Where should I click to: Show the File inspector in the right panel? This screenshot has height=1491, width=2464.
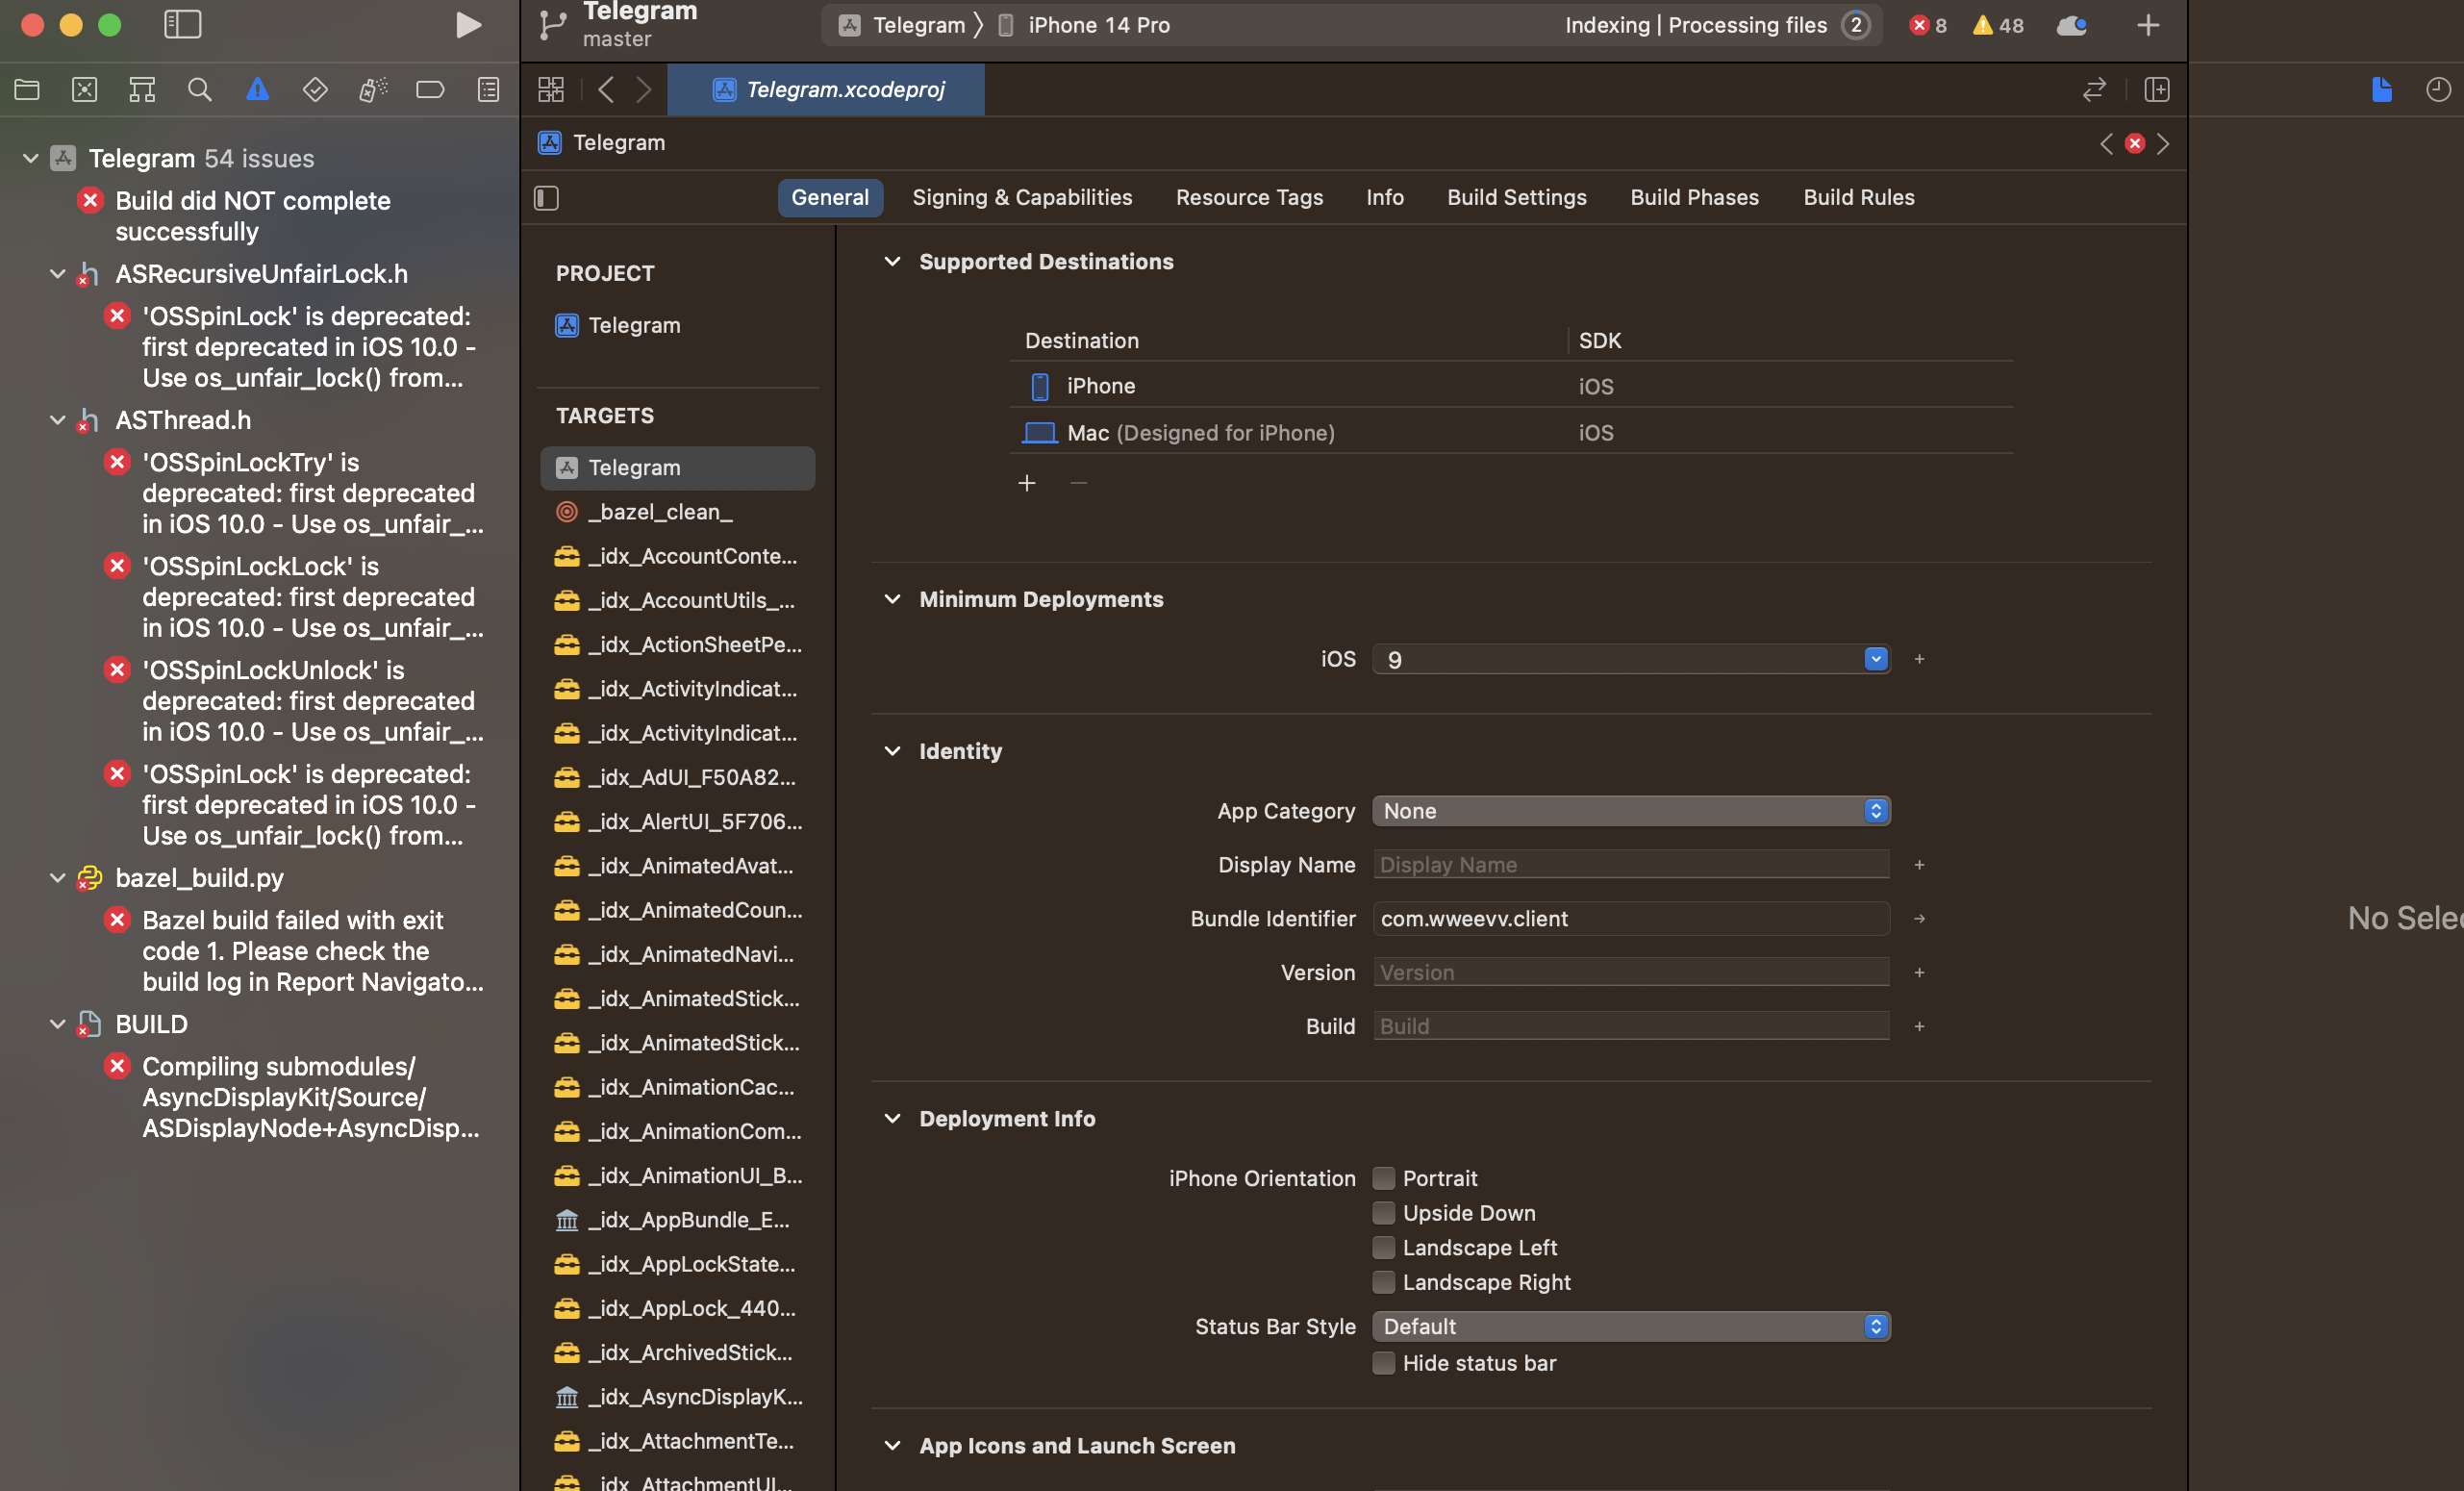pyautogui.click(x=2382, y=89)
